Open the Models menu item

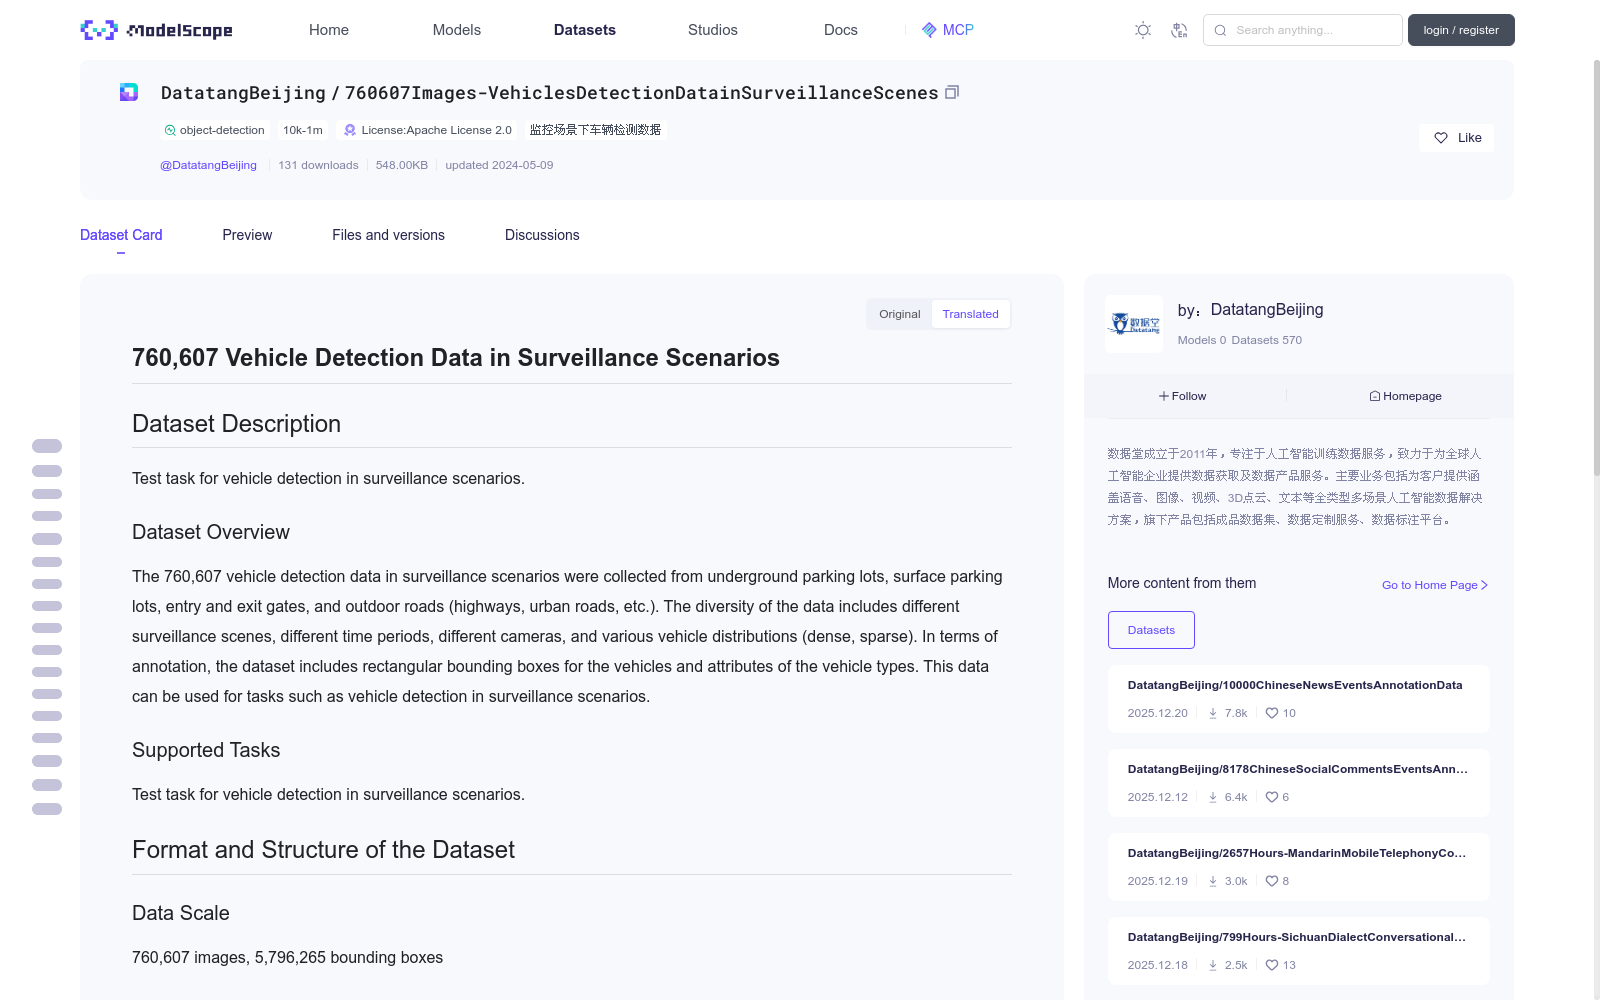point(457,30)
